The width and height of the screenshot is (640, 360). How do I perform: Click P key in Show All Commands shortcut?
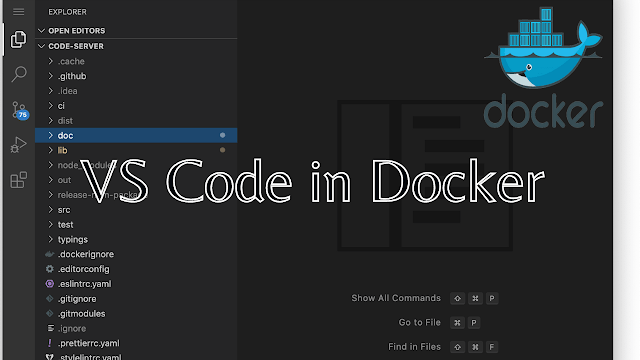tap(492, 298)
